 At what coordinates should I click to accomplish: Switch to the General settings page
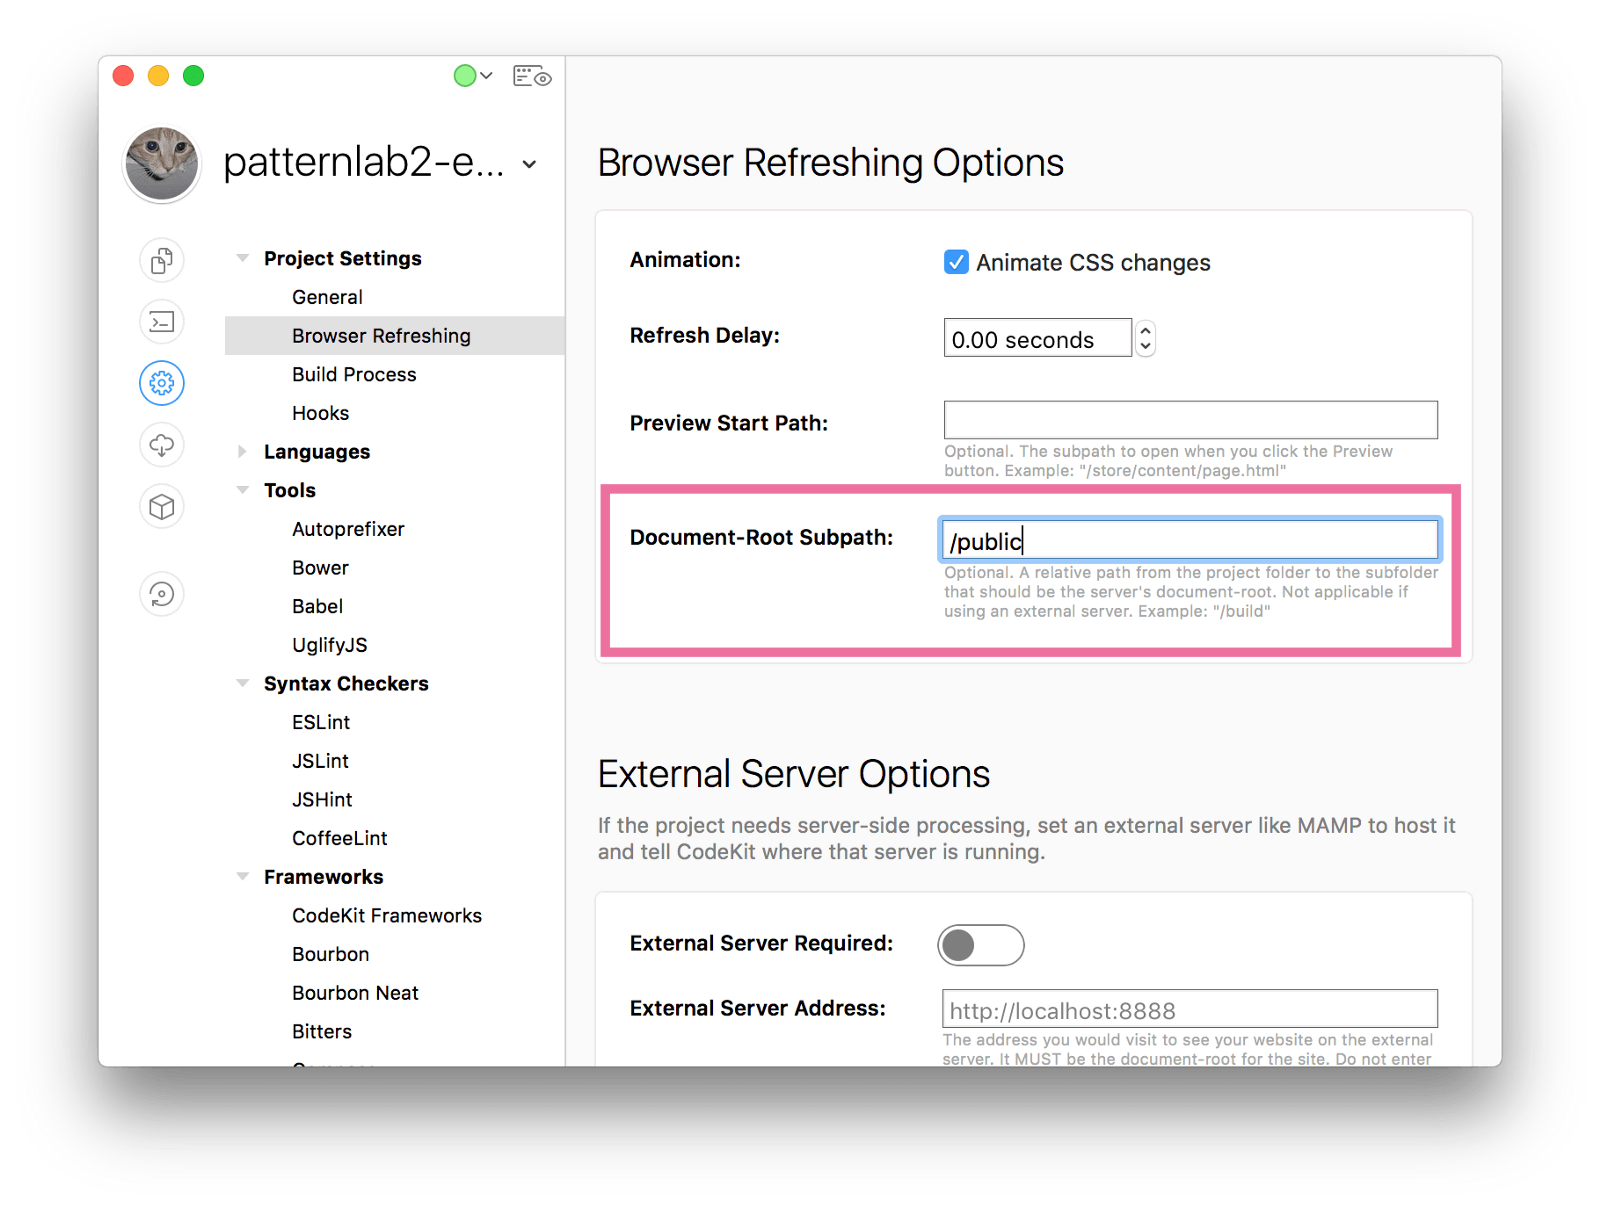pyautogui.click(x=327, y=297)
